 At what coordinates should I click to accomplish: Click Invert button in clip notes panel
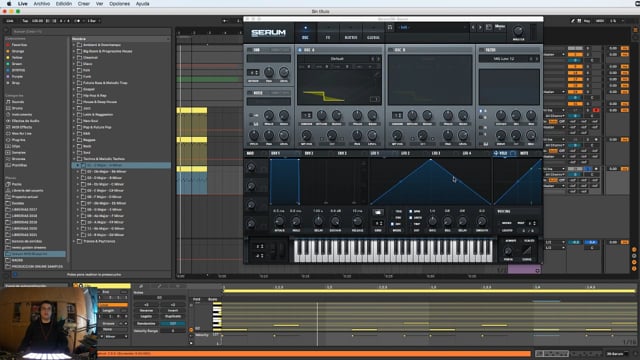(x=173, y=311)
